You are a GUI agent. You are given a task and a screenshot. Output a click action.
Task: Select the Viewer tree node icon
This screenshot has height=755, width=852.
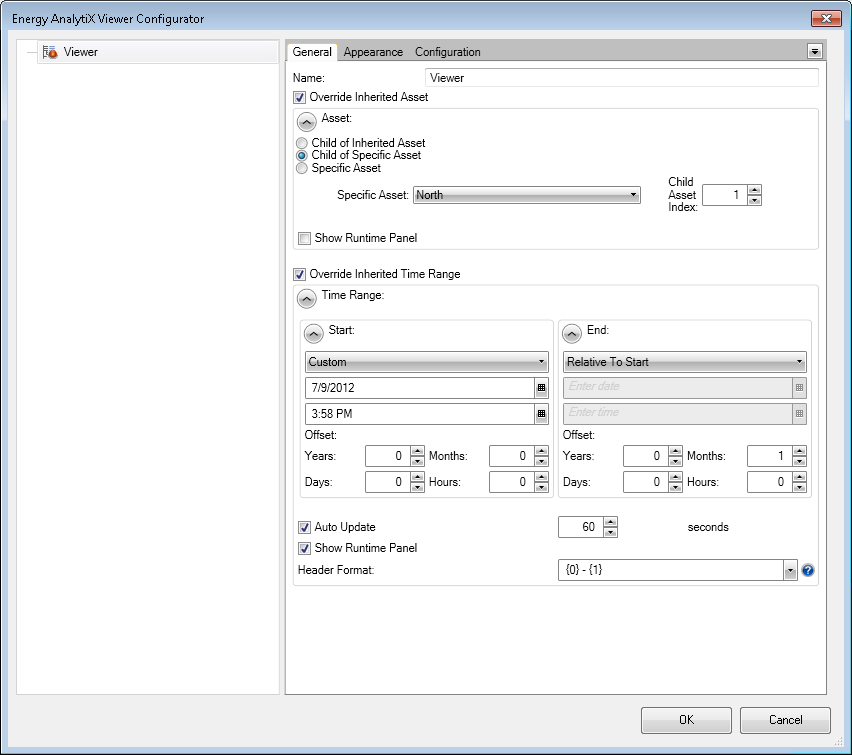tap(50, 52)
